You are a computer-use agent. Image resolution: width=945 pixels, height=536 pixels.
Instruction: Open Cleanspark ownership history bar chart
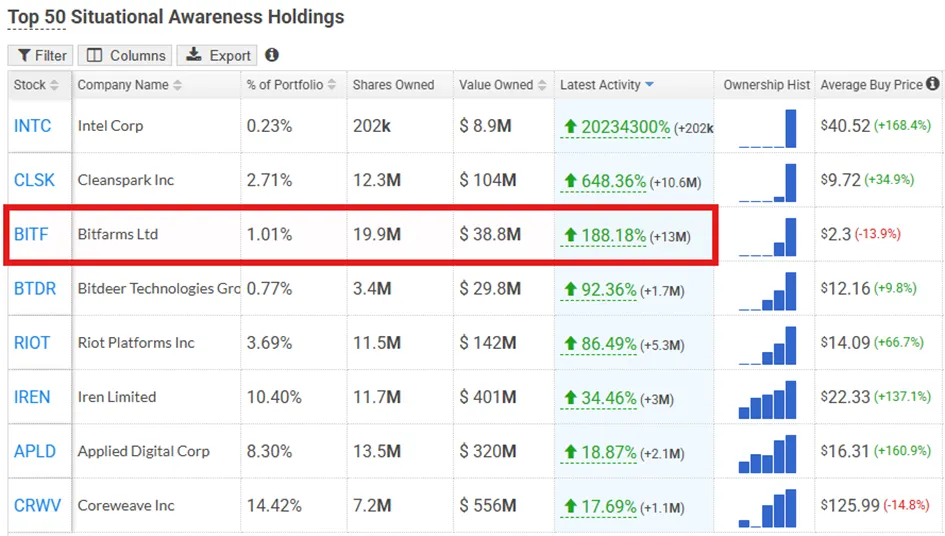(x=767, y=183)
